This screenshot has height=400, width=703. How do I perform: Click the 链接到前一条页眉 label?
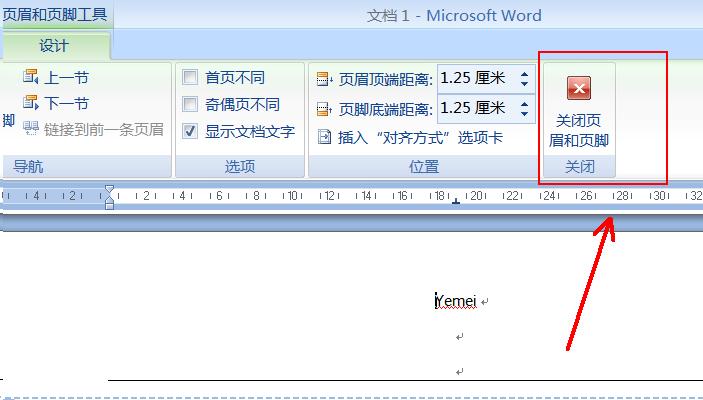[104, 130]
